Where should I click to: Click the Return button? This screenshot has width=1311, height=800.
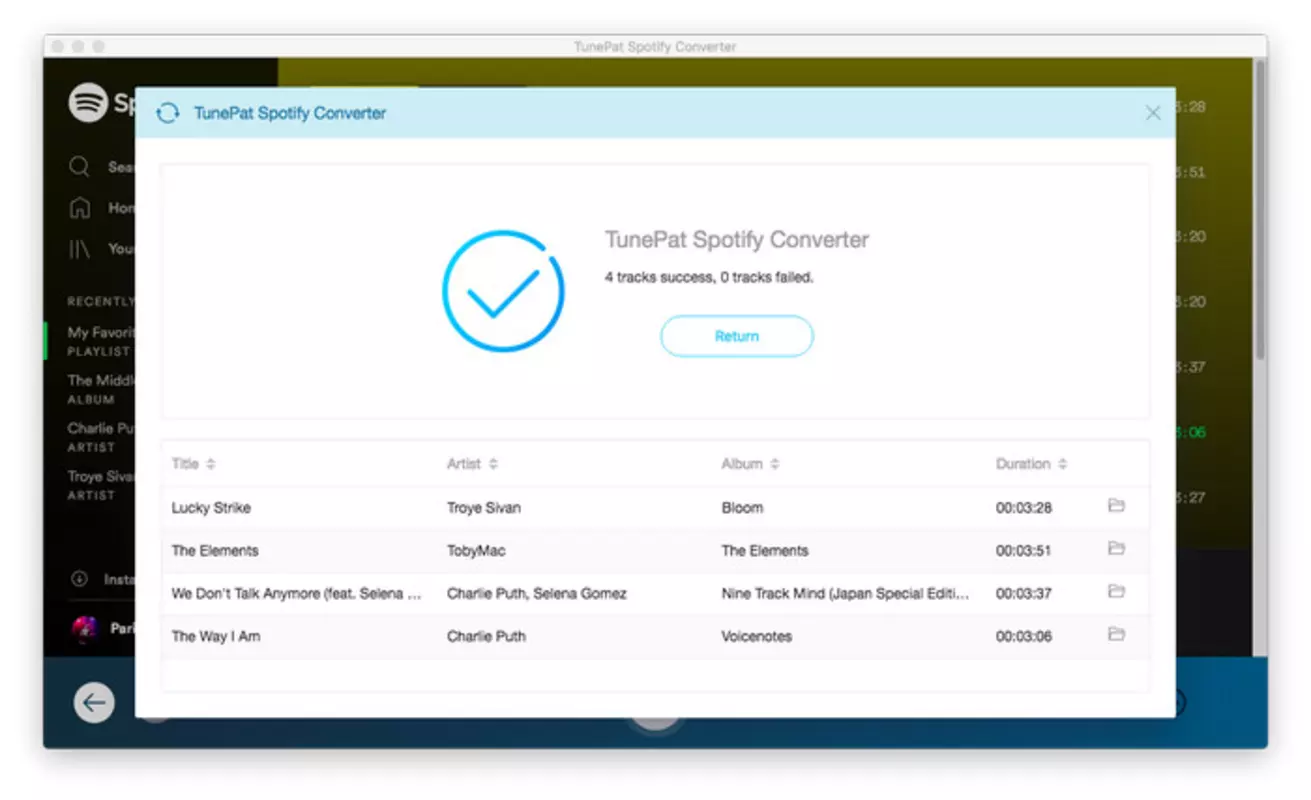click(x=737, y=336)
